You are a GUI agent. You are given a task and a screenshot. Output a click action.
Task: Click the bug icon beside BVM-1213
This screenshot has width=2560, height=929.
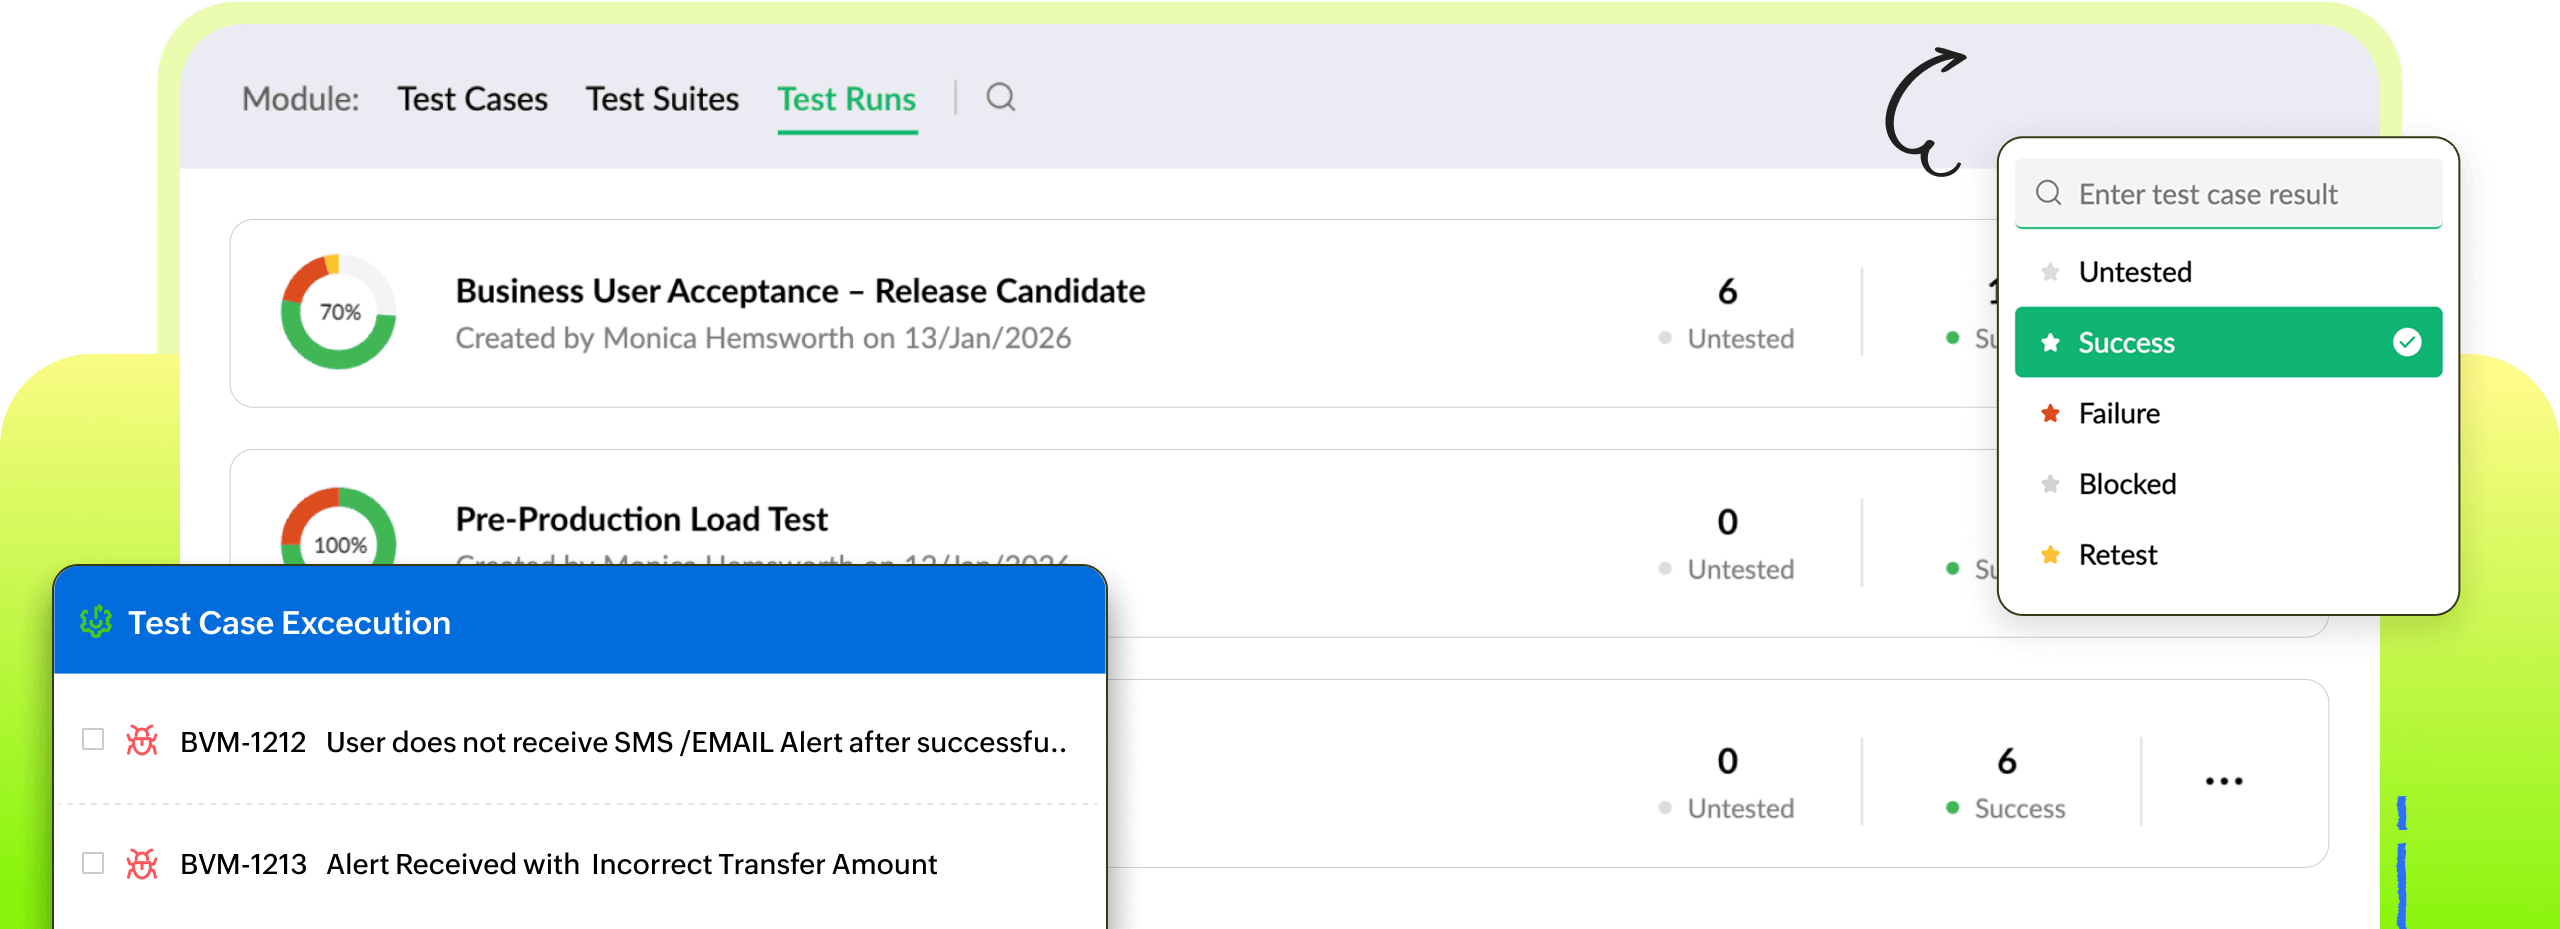143,864
